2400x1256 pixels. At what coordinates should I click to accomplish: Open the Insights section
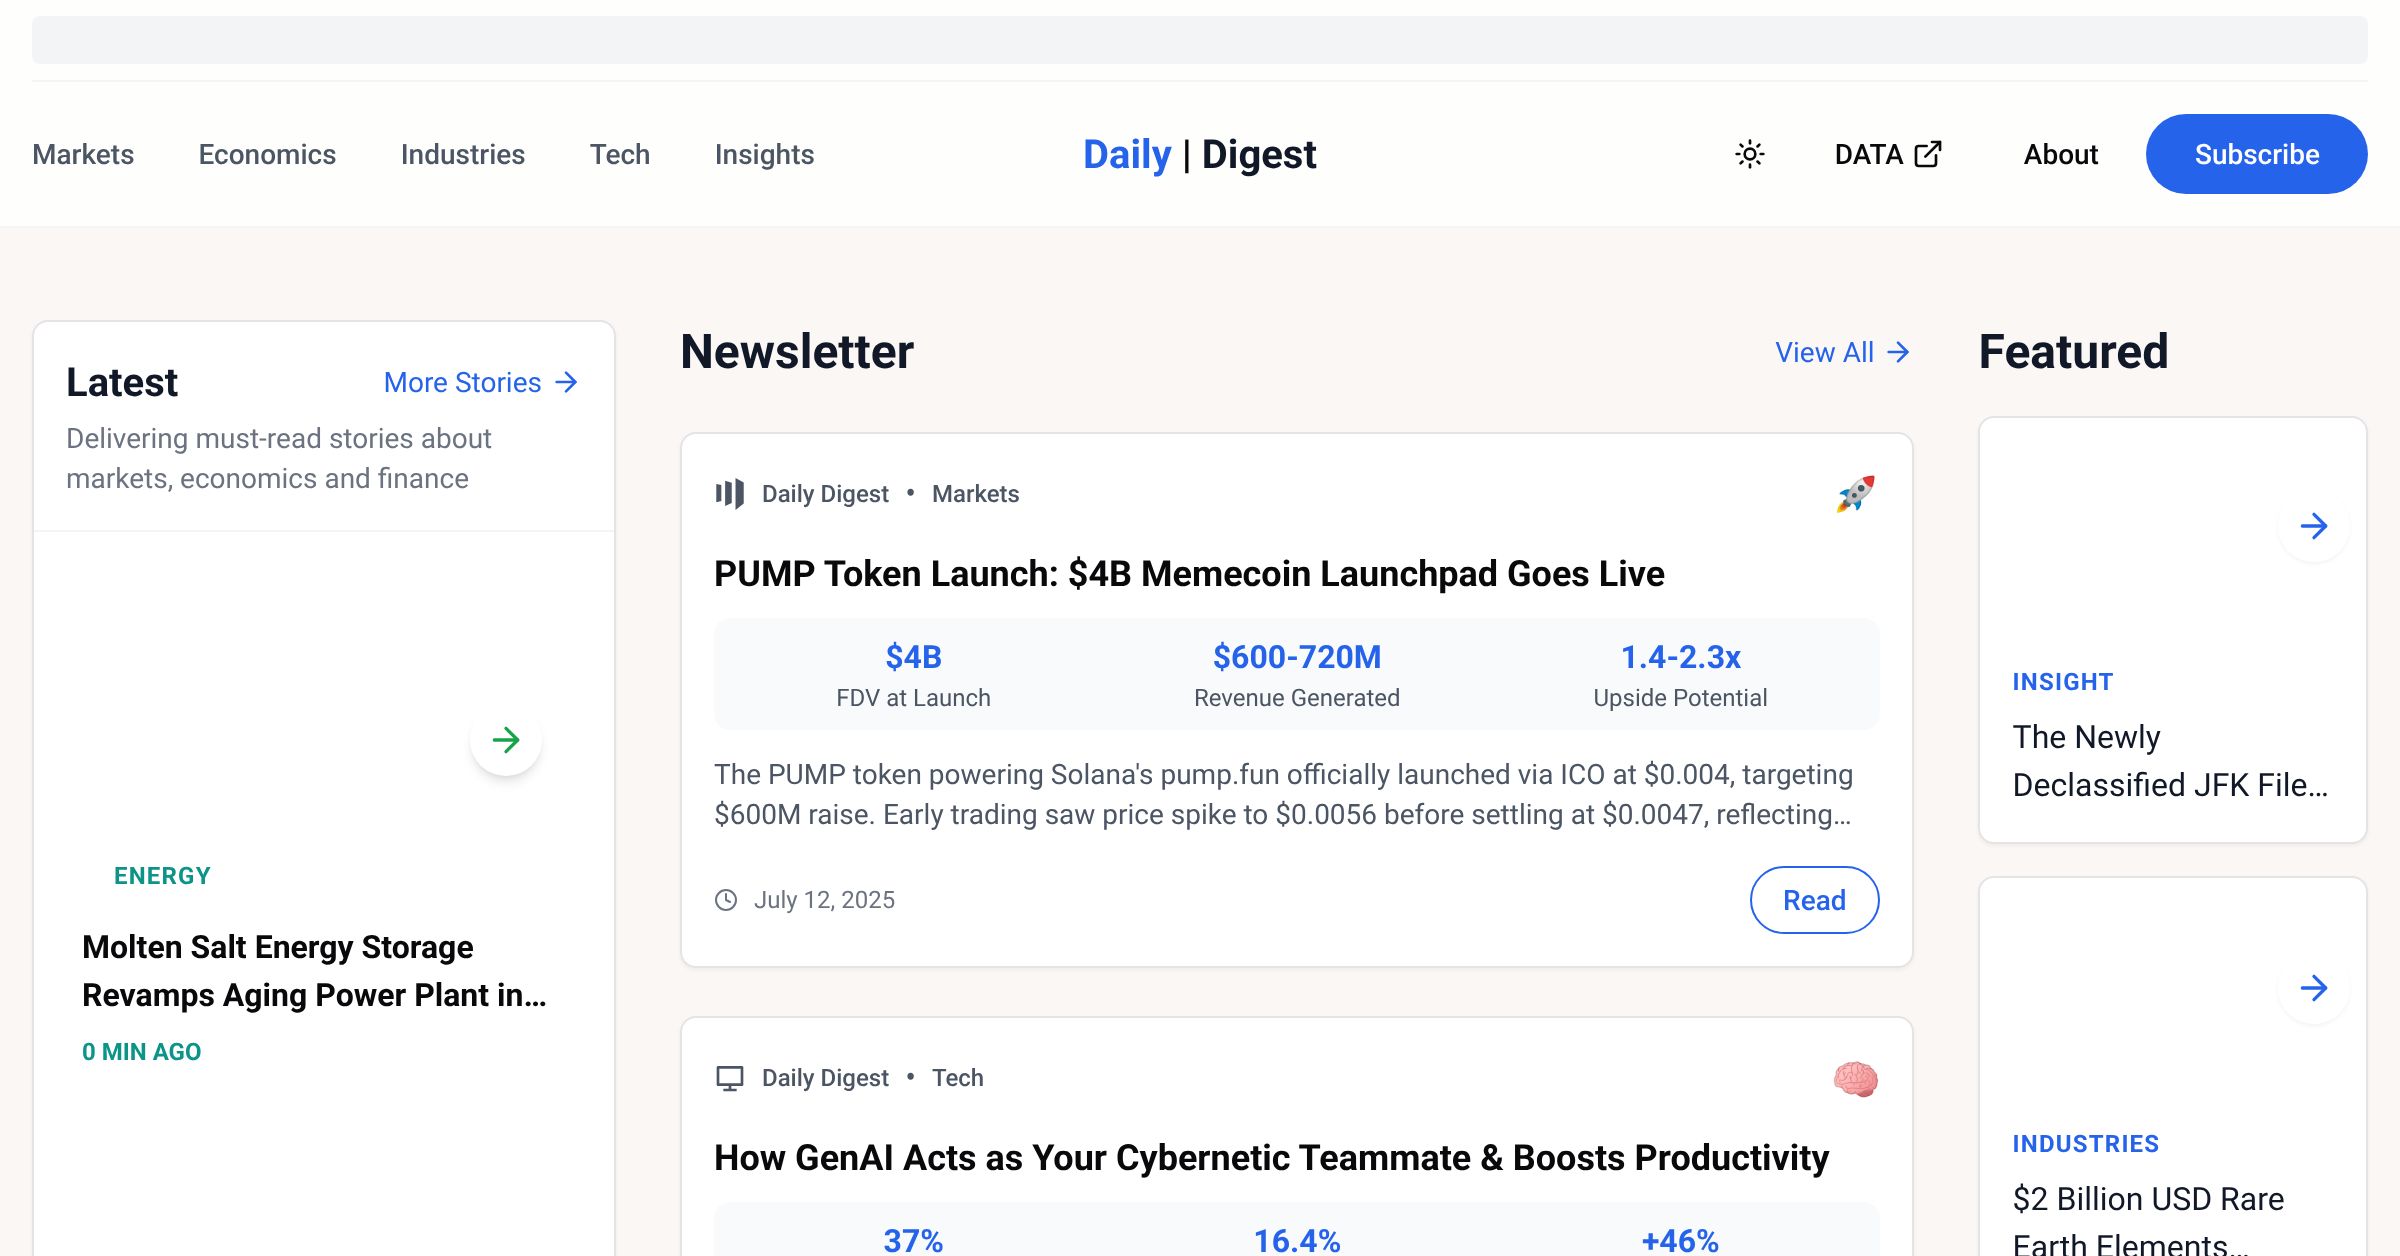tap(764, 154)
